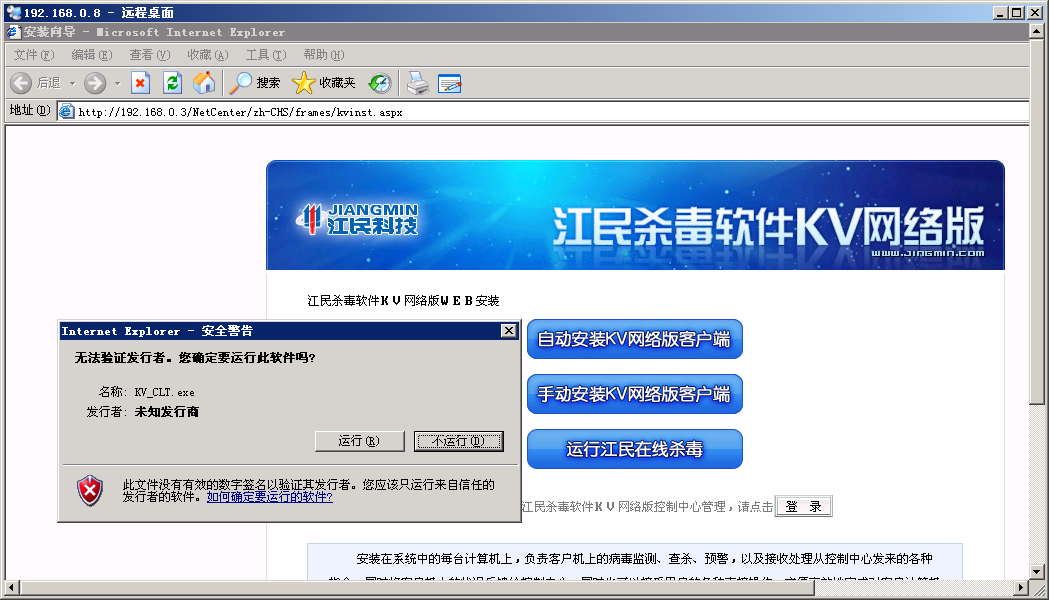Click the remote desktop title bar icon
Viewport: 1049px width, 600px height.
(x=13, y=12)
